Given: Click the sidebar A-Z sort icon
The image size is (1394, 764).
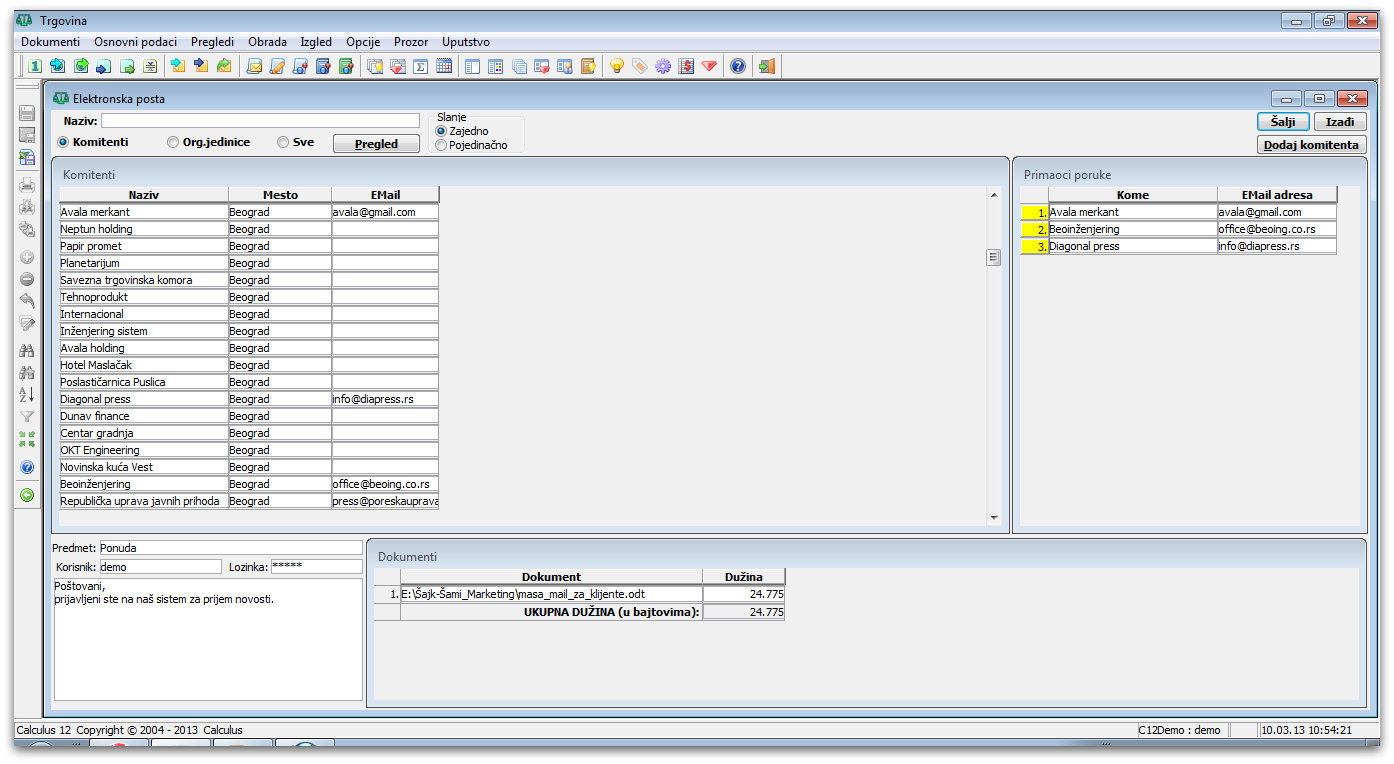Looking at the screenshot, I should tap(27, 394).
